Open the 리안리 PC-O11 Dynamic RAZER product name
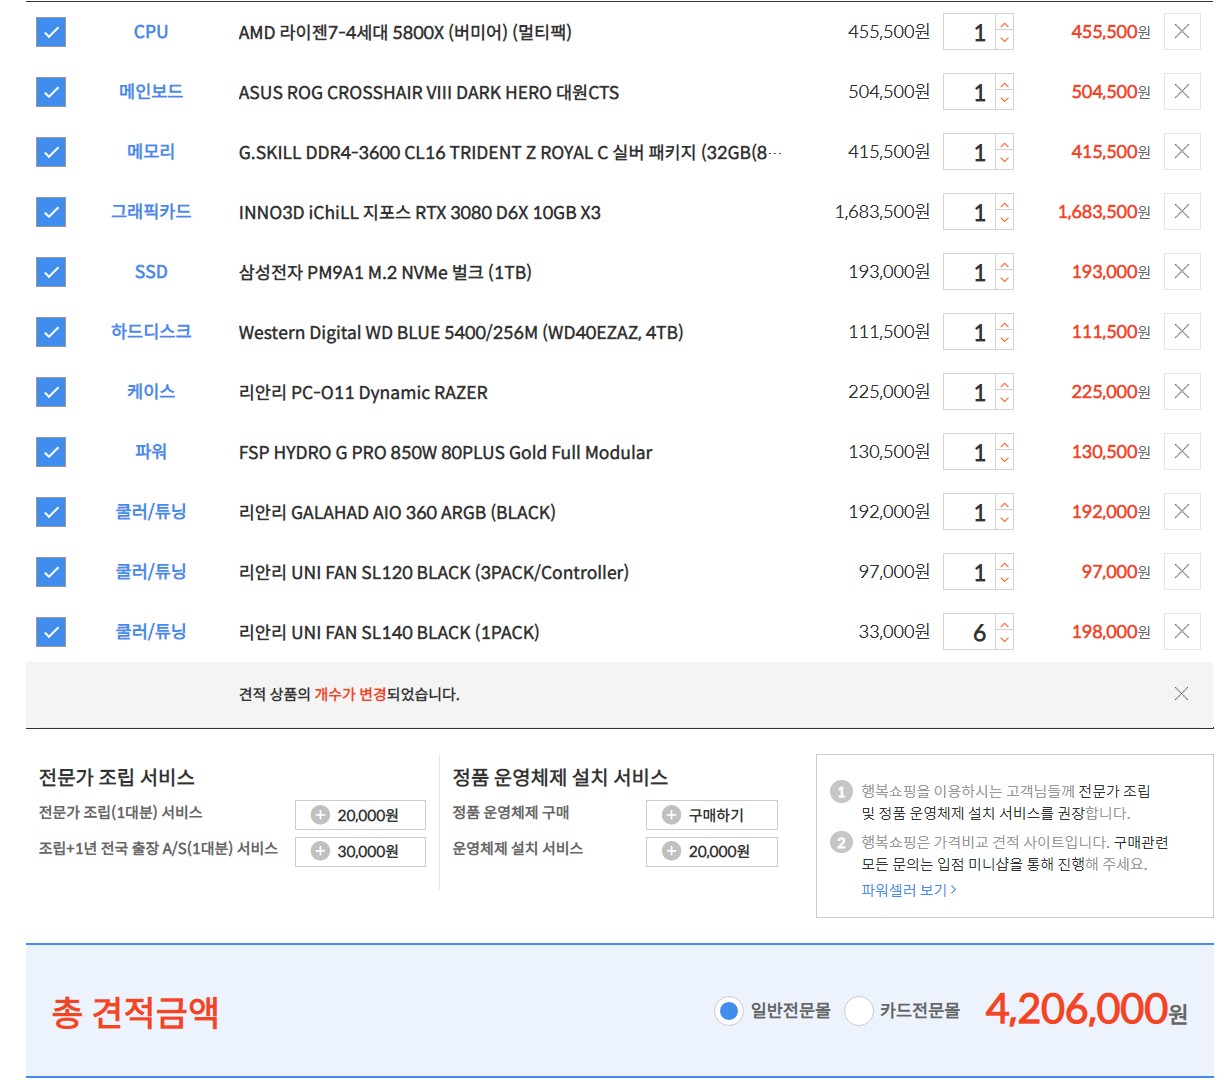The image size is (1222, 1080). coord(363,392)
